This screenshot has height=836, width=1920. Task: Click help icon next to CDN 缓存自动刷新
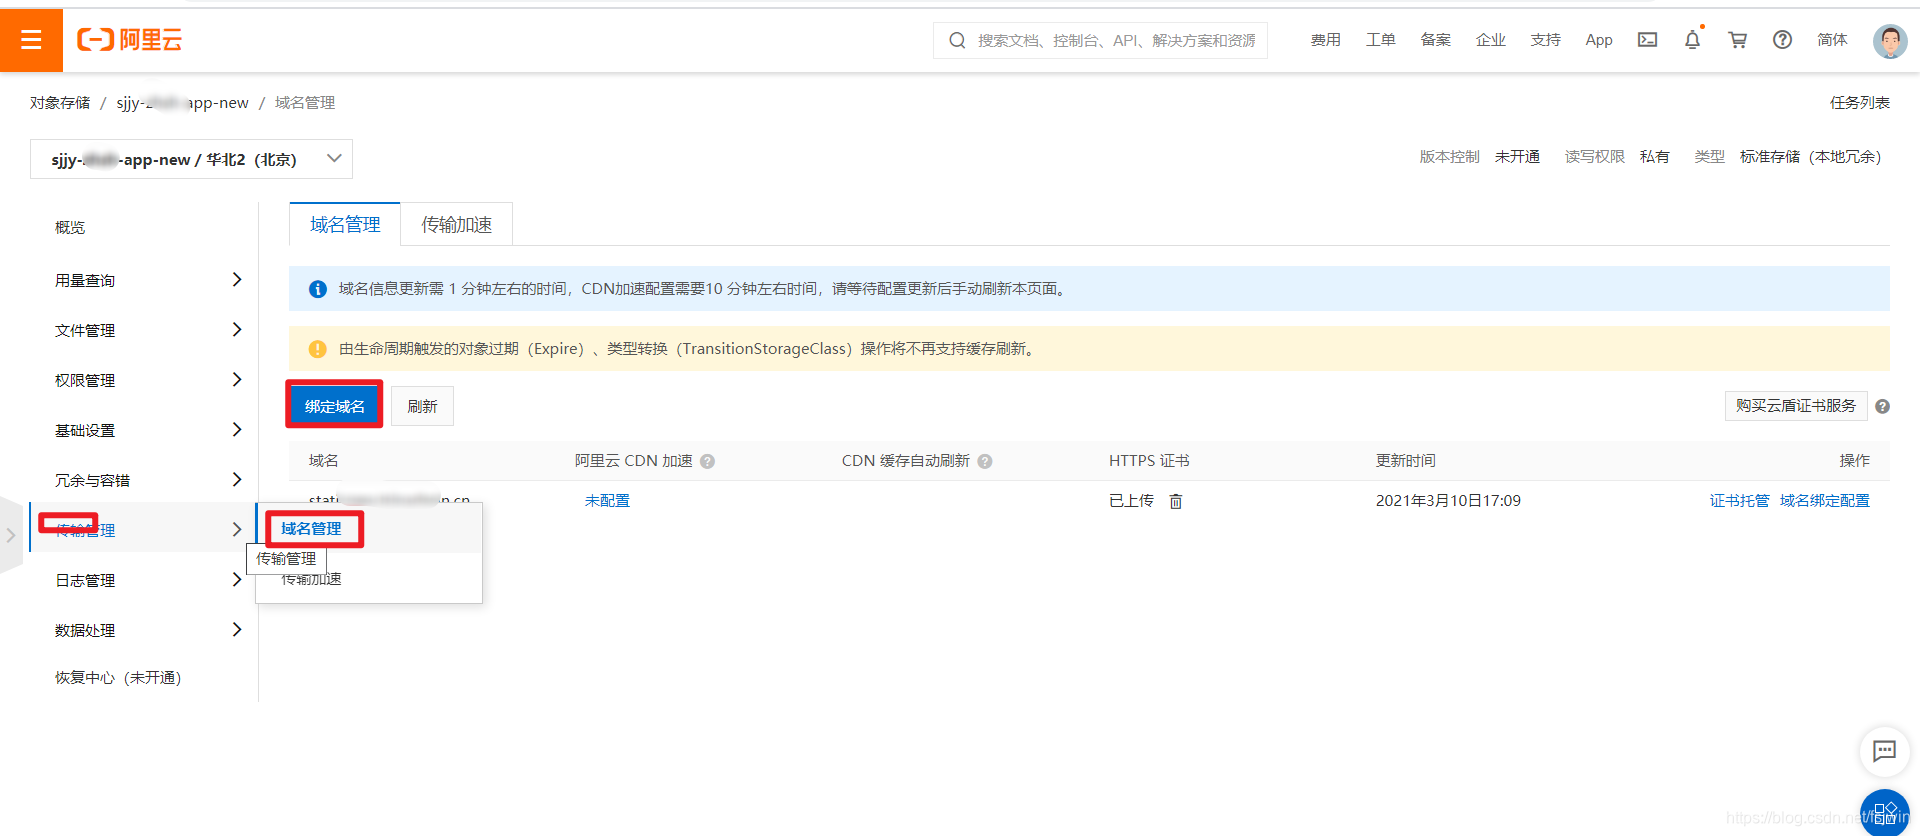[984, 461]
